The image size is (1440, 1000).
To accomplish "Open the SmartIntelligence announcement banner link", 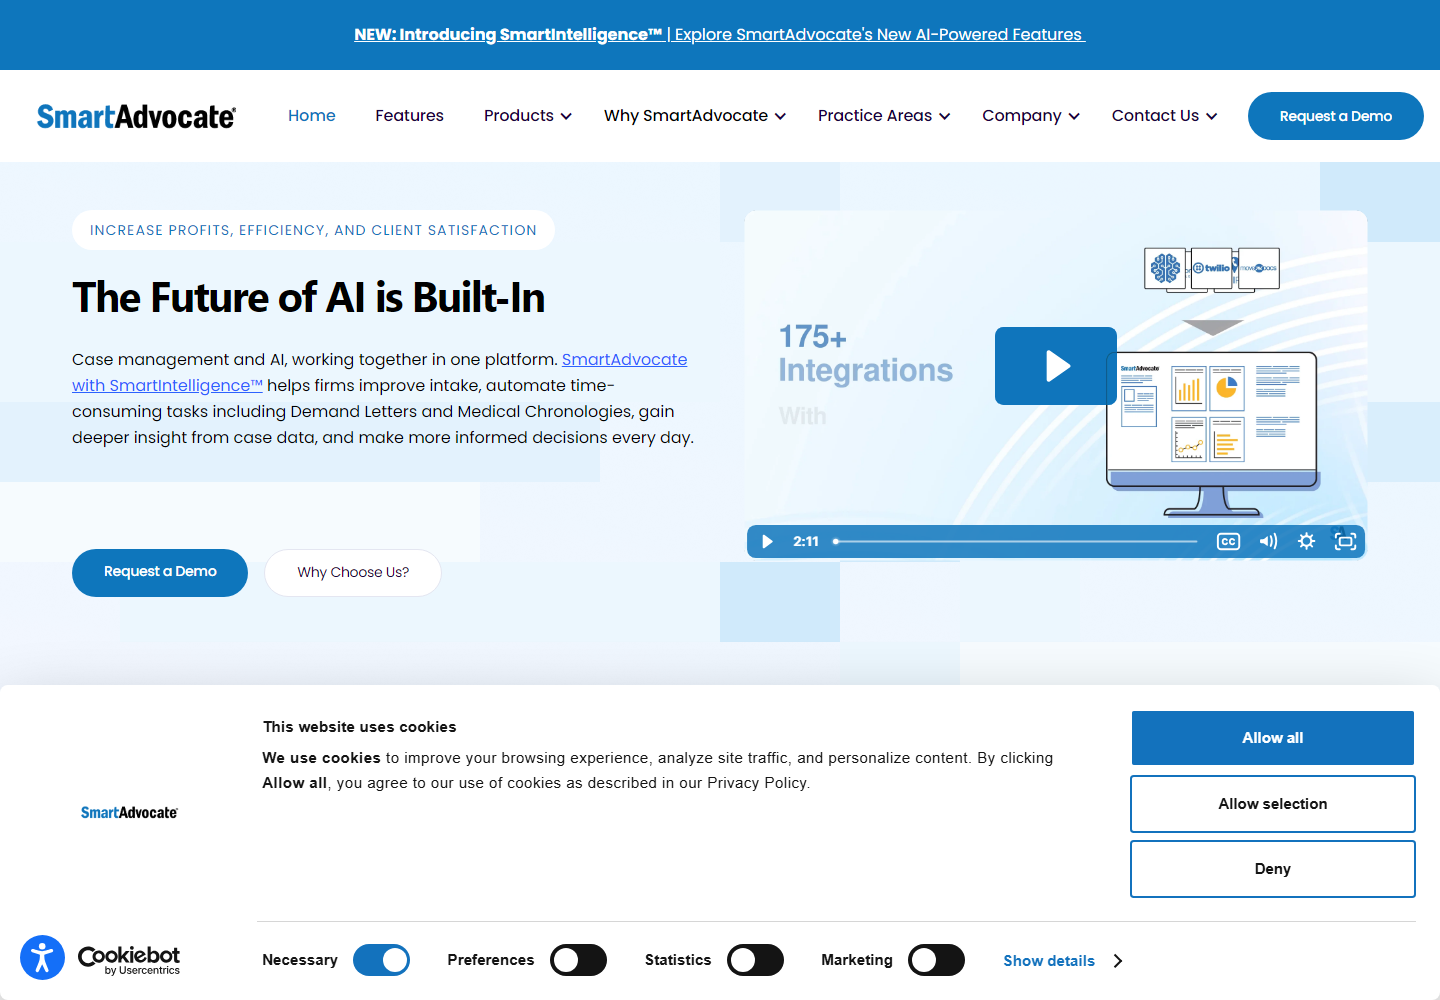I will (720, 35).
